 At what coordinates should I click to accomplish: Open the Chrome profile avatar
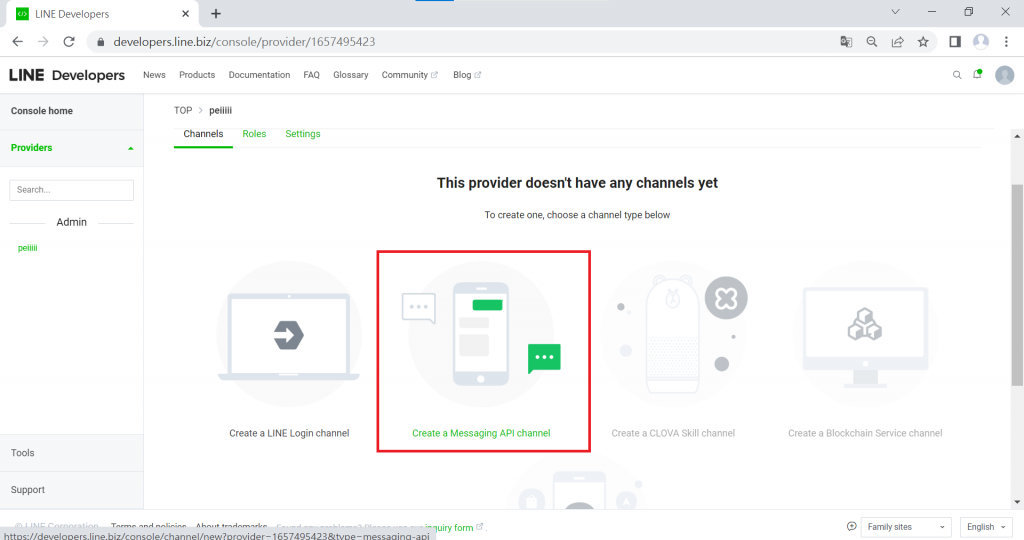(x=981, y=42)
